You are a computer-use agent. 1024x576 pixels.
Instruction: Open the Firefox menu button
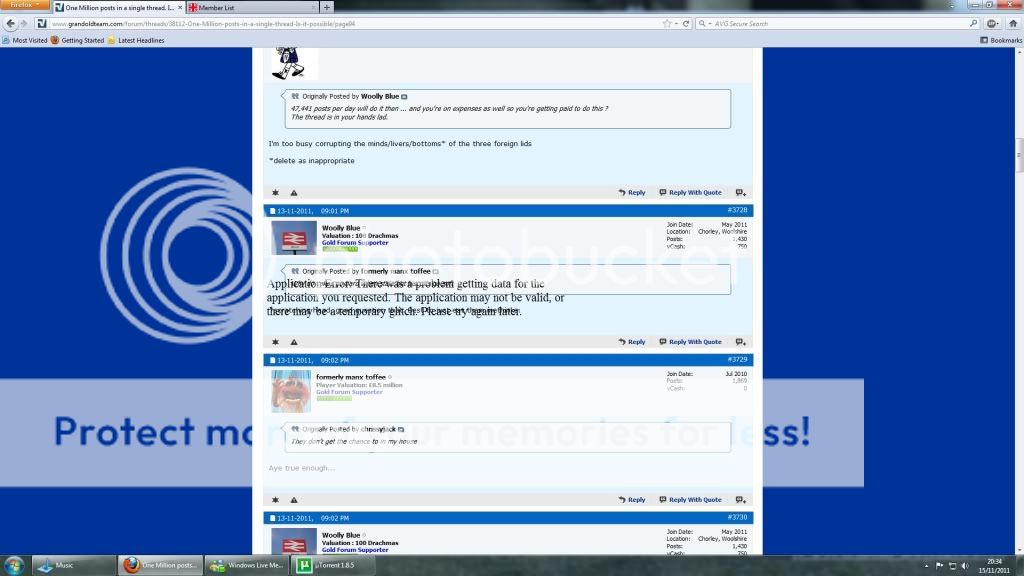coord(25,5)
